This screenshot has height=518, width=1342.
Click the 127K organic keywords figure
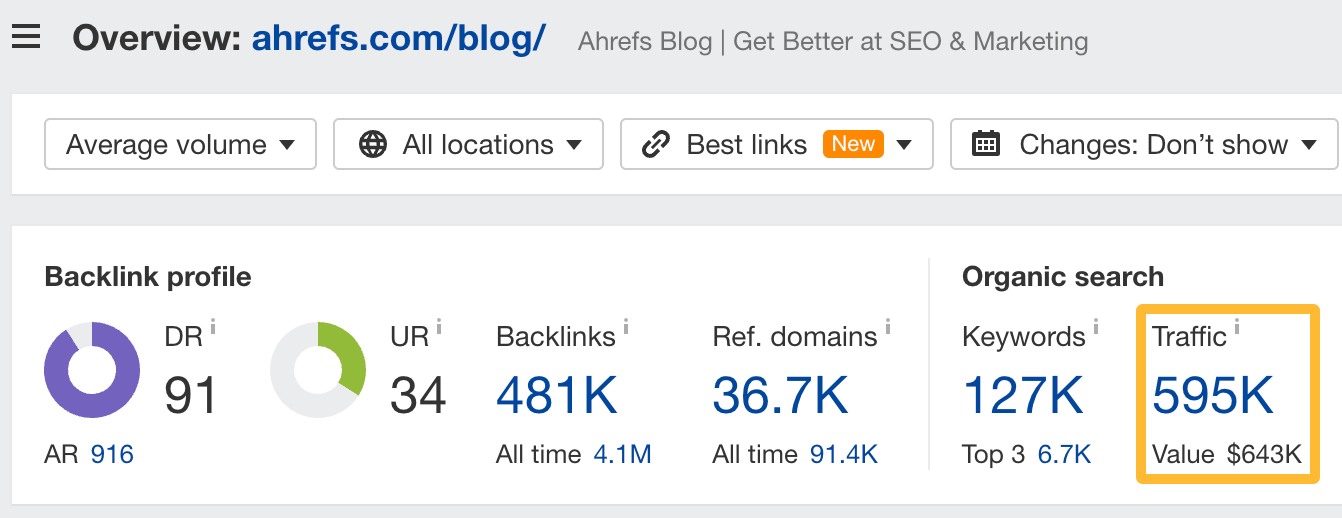tap(1023, 395)
